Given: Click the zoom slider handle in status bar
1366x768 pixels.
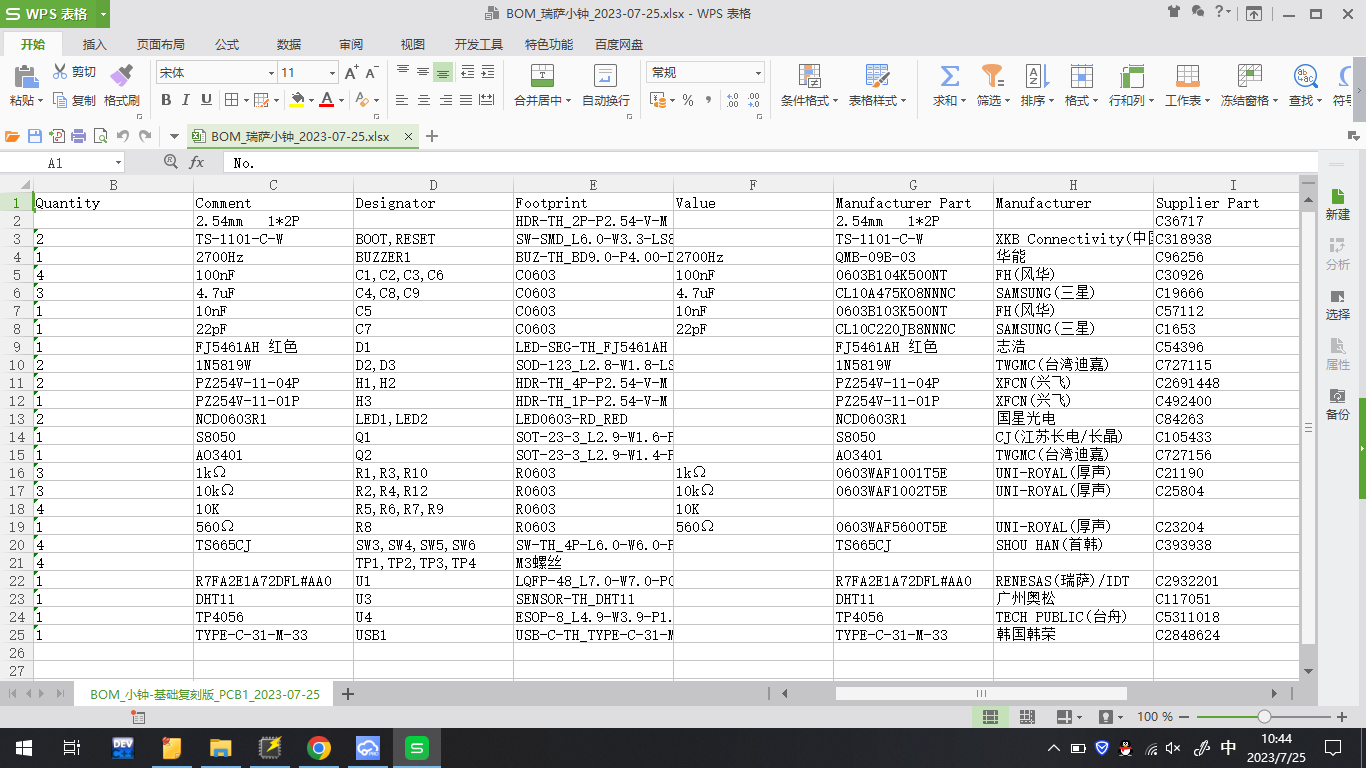Looking at the screenshot, I should tap(1264, 717).
